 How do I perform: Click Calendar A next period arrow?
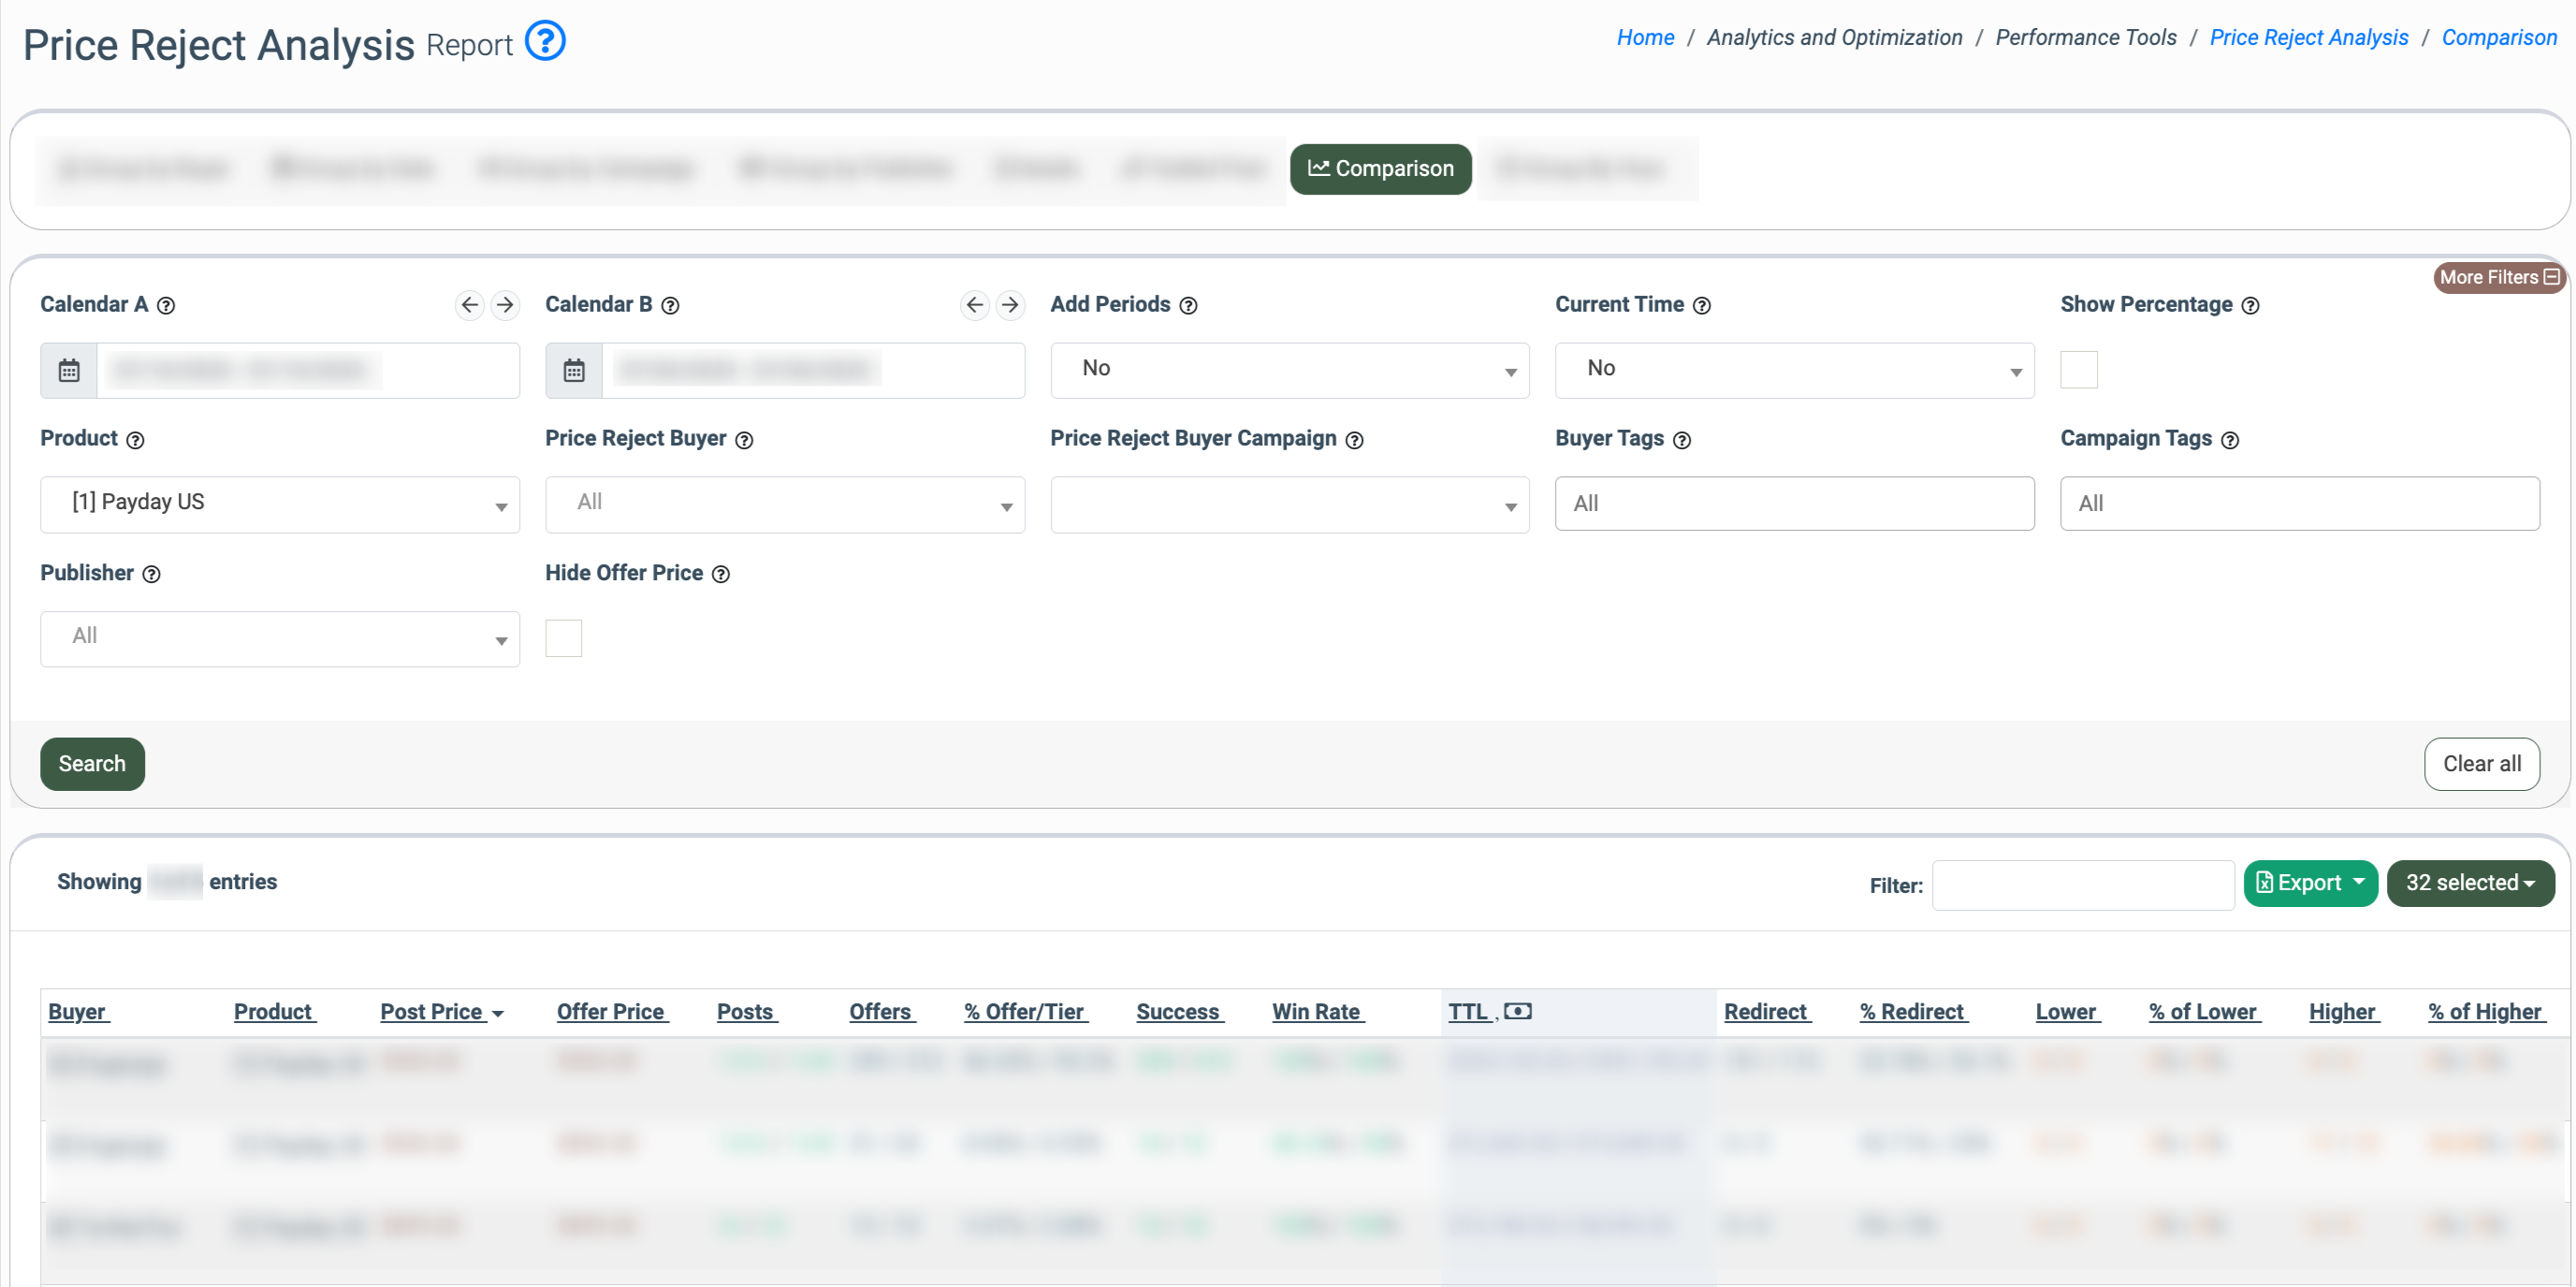[506, 304]
